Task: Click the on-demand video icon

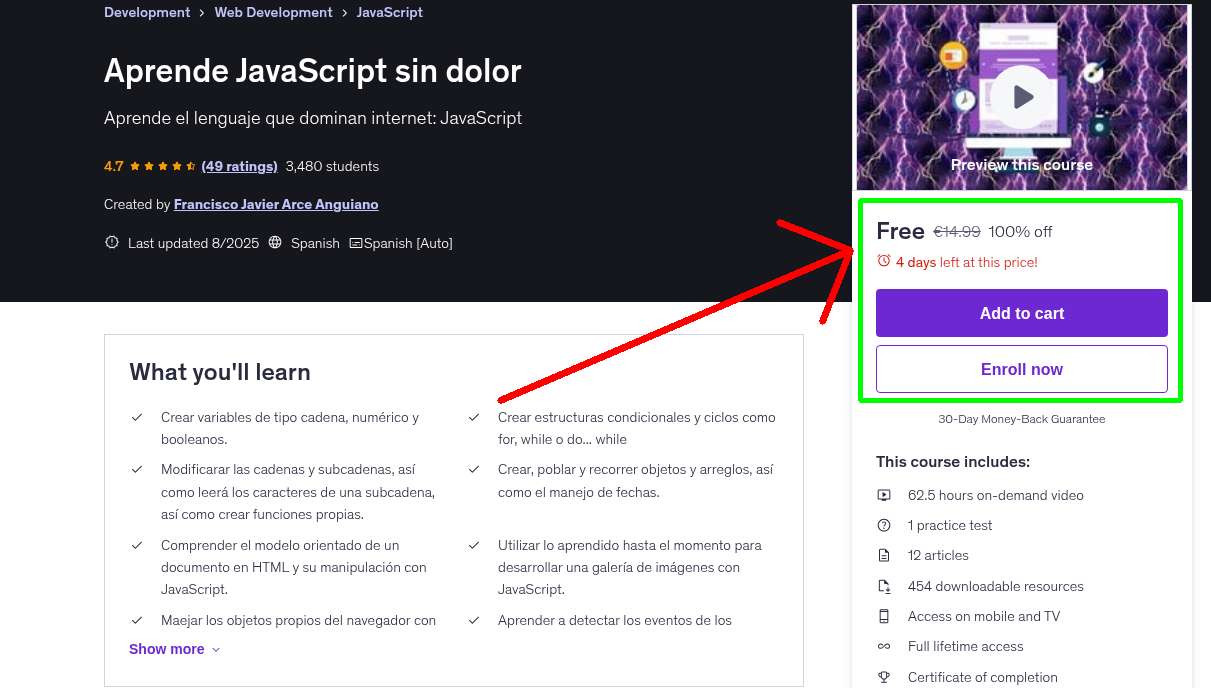Action: pos(884,494)
